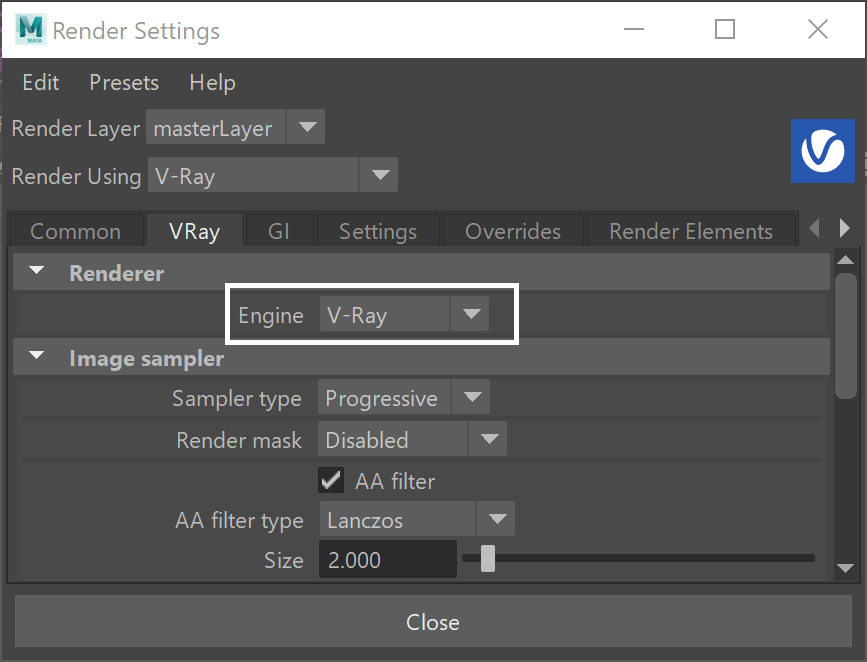This screenshot has height=662, width=867.
Task: Click the Maya application icon in title bar
Action: [30, 29]
